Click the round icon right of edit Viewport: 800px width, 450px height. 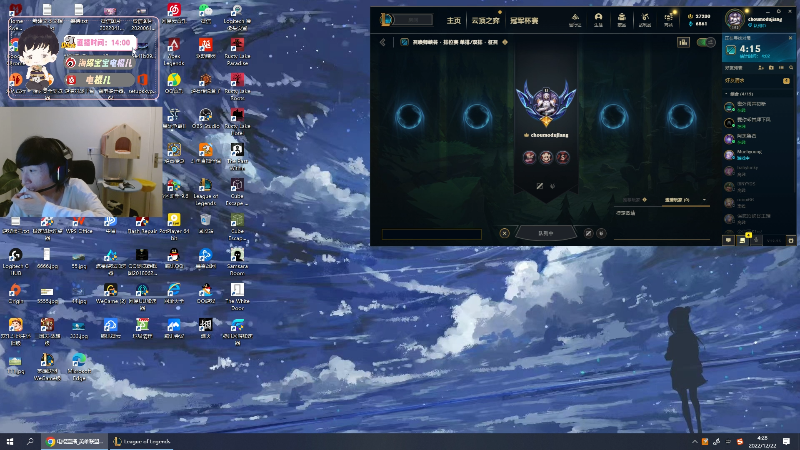(x=601, y=233)
